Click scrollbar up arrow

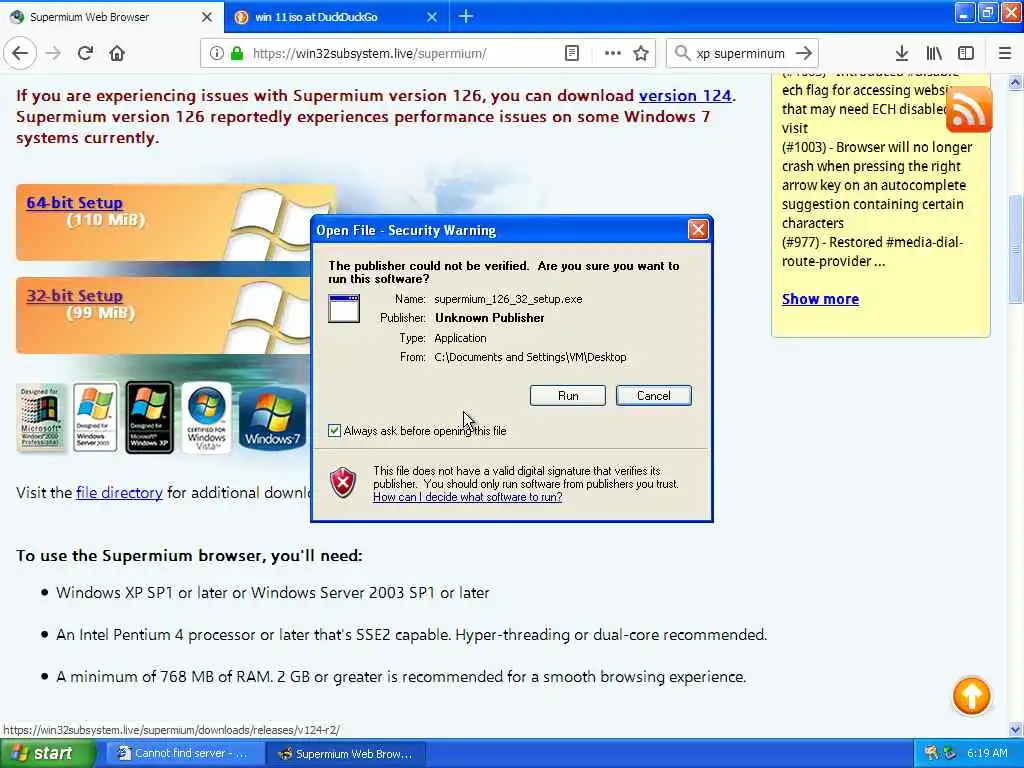tap(1015, 82)
